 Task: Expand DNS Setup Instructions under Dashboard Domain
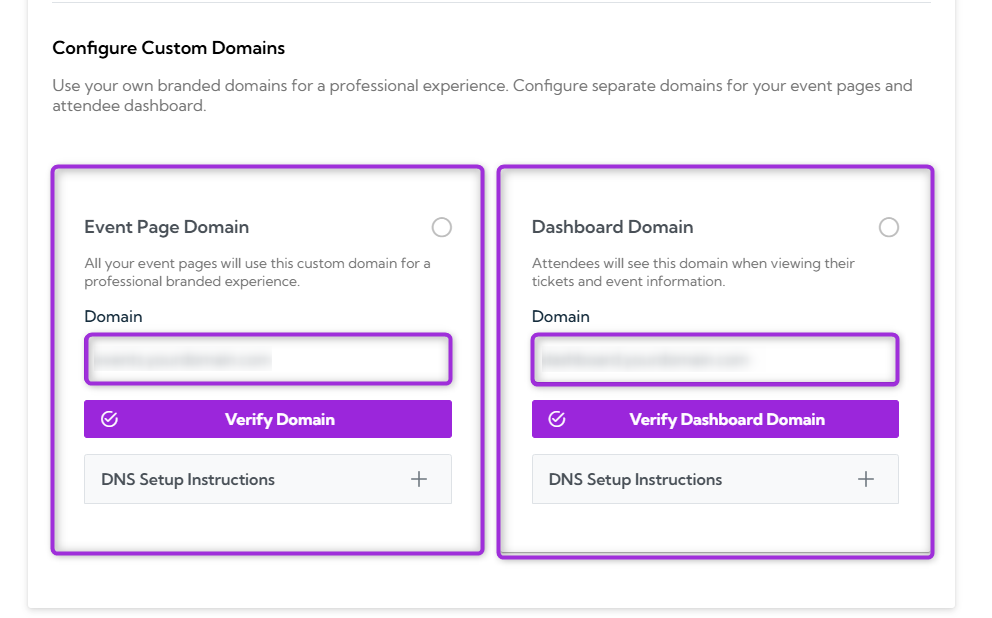click(x=715, y=479)
